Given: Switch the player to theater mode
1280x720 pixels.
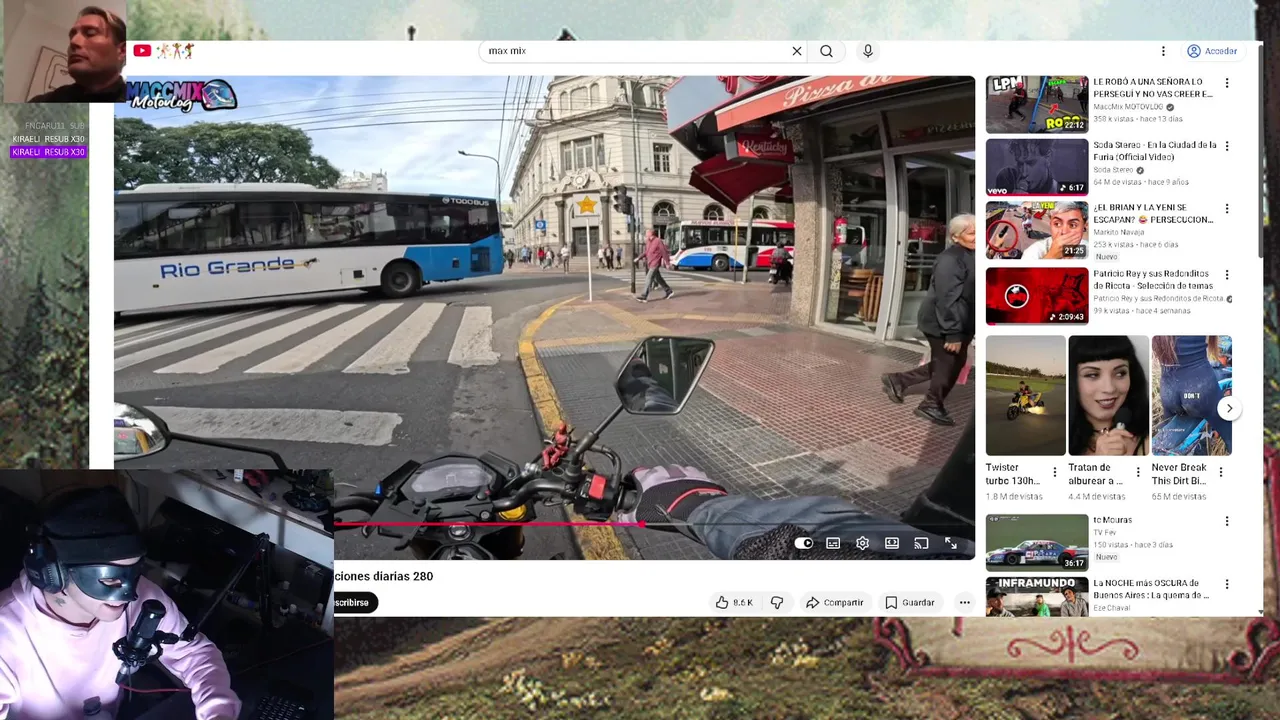Looking at the screenshot, I should [892, 543].
